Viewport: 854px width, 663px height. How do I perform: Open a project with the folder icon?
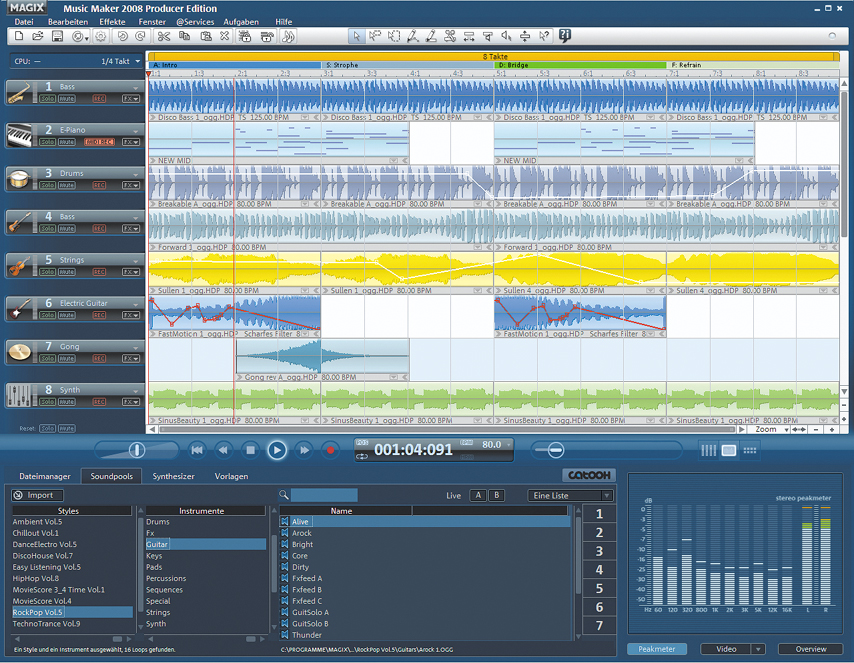pyautogui.click(x=38, y=37)
